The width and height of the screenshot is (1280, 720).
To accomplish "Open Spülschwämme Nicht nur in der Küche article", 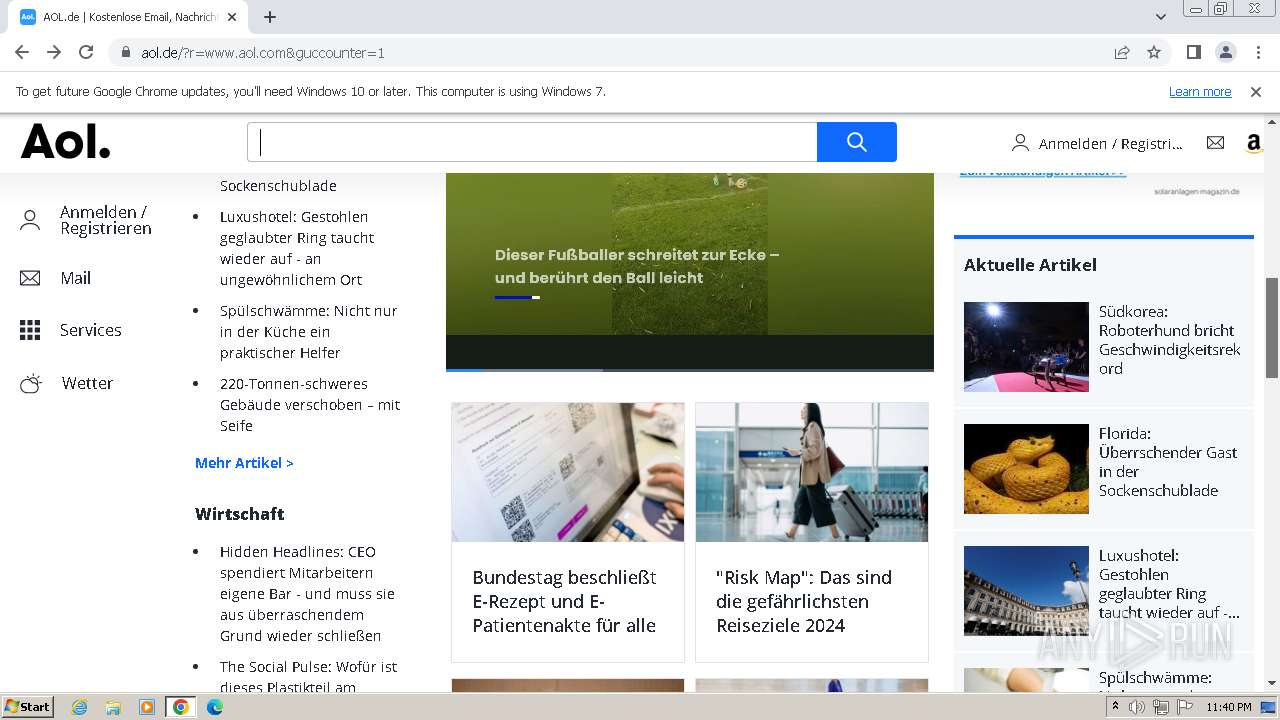I will tap(309, 332).
